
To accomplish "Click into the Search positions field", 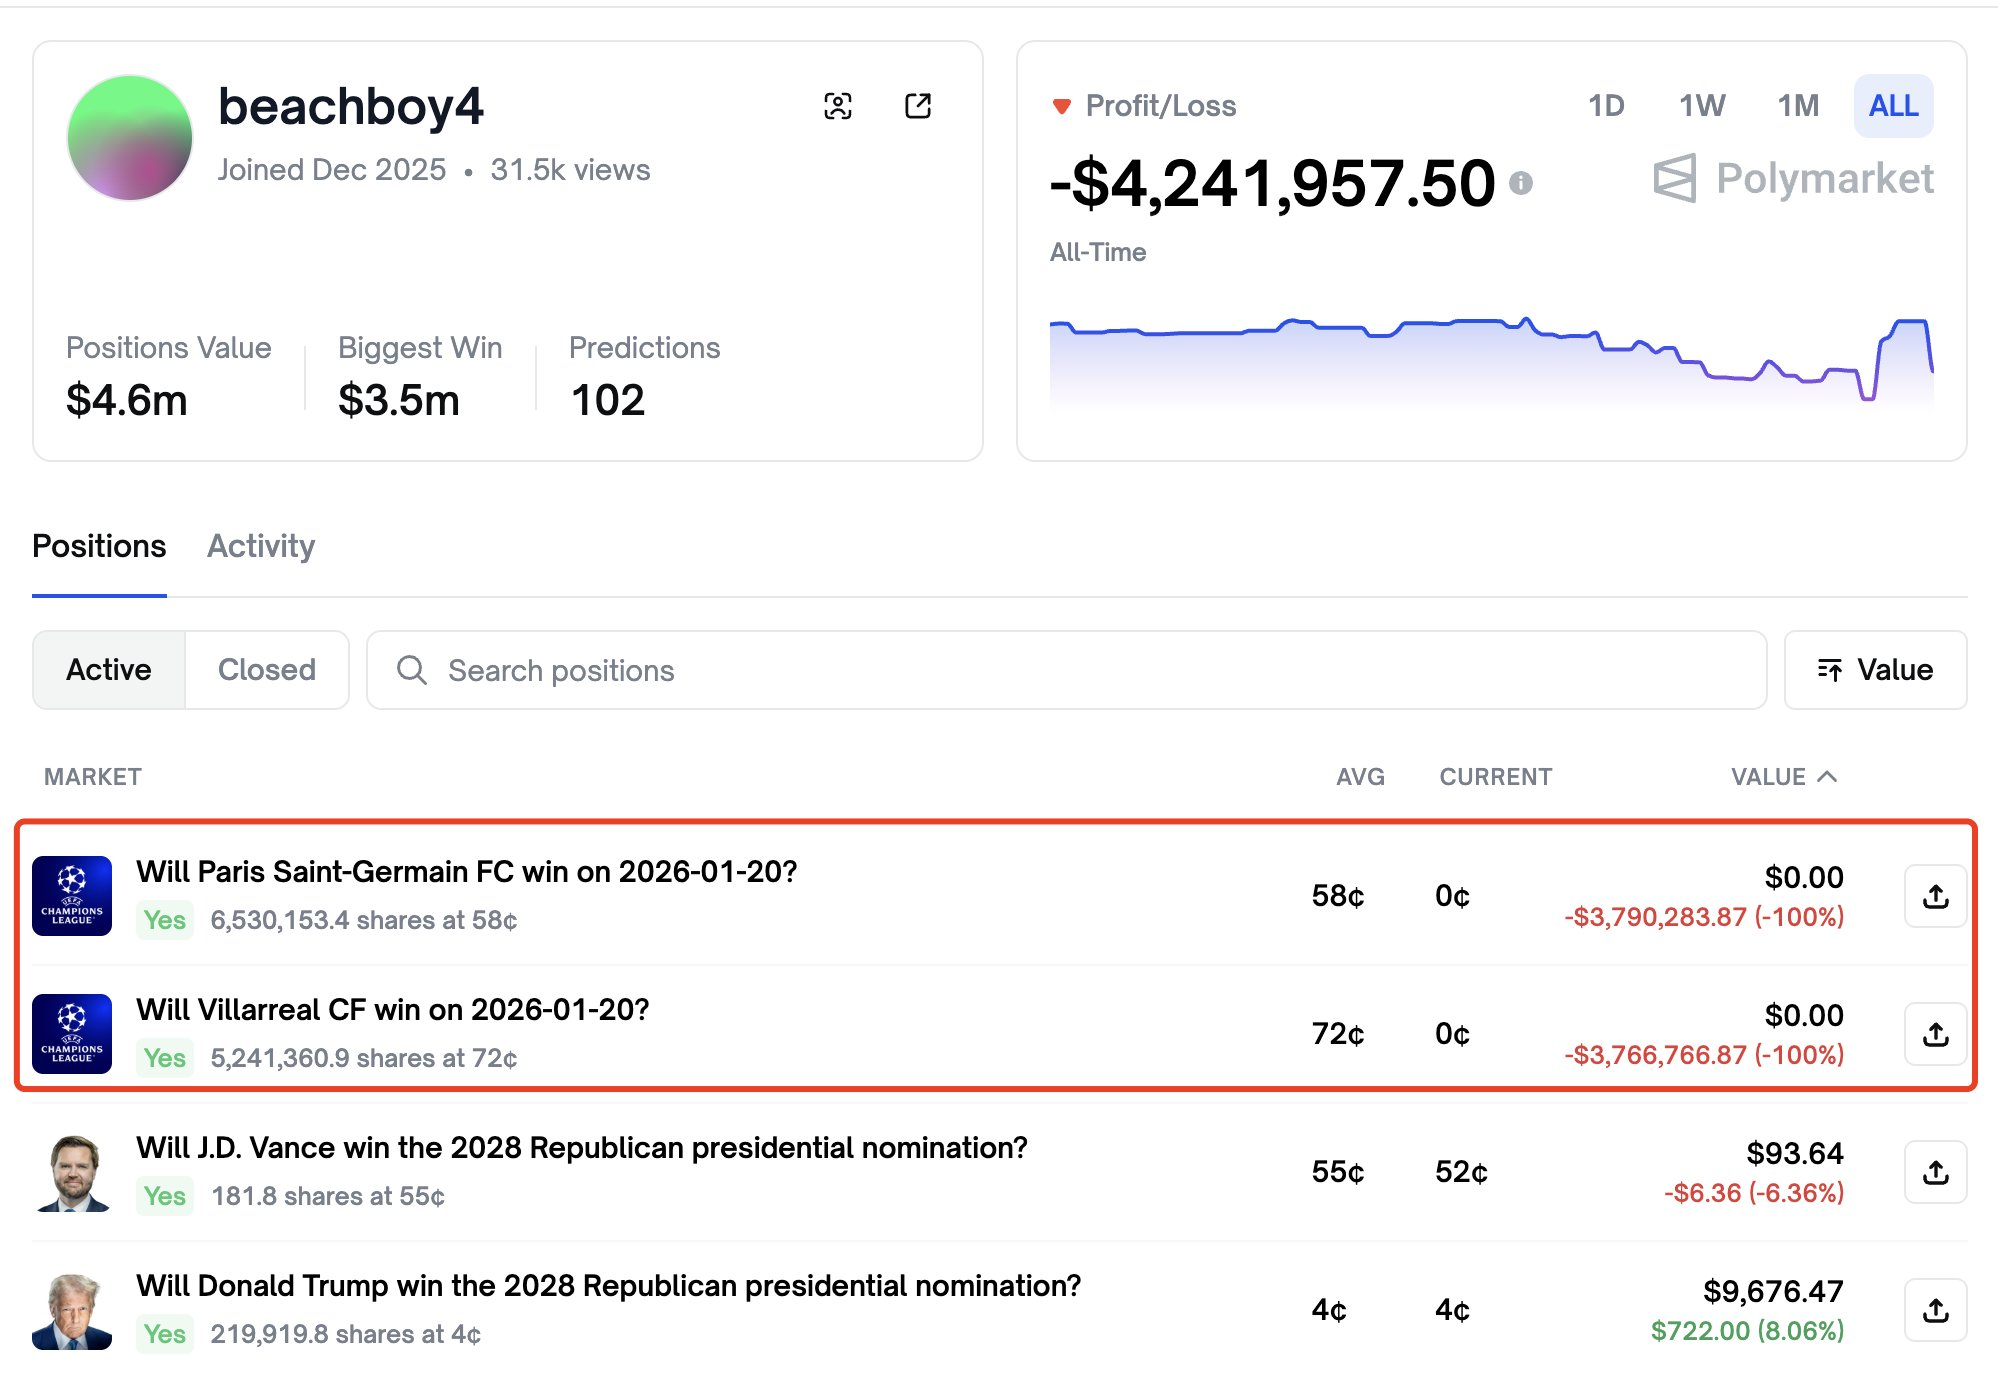I will click(1065, 670).
